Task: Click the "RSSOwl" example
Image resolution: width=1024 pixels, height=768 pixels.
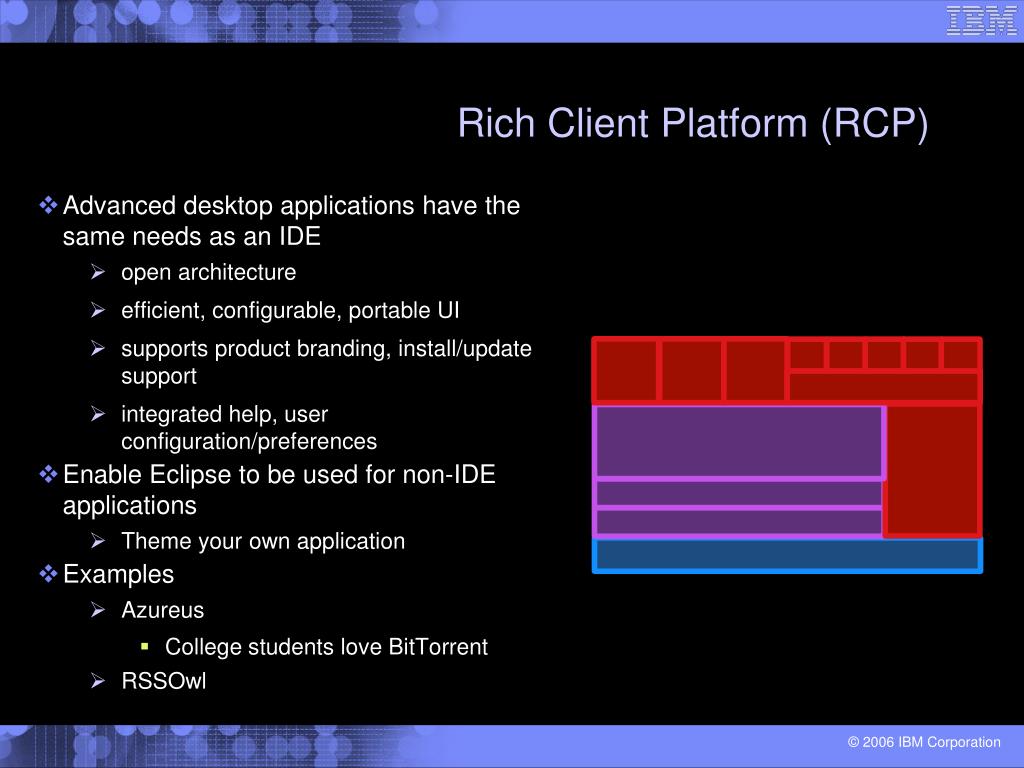Action: tap(163, 681)
